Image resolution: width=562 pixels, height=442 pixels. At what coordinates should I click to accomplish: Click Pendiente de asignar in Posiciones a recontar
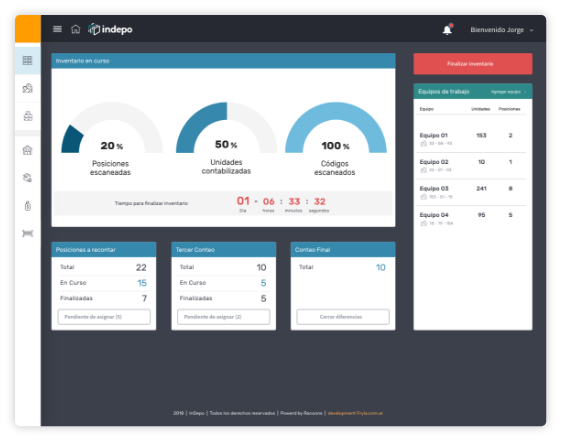(104, 317)
